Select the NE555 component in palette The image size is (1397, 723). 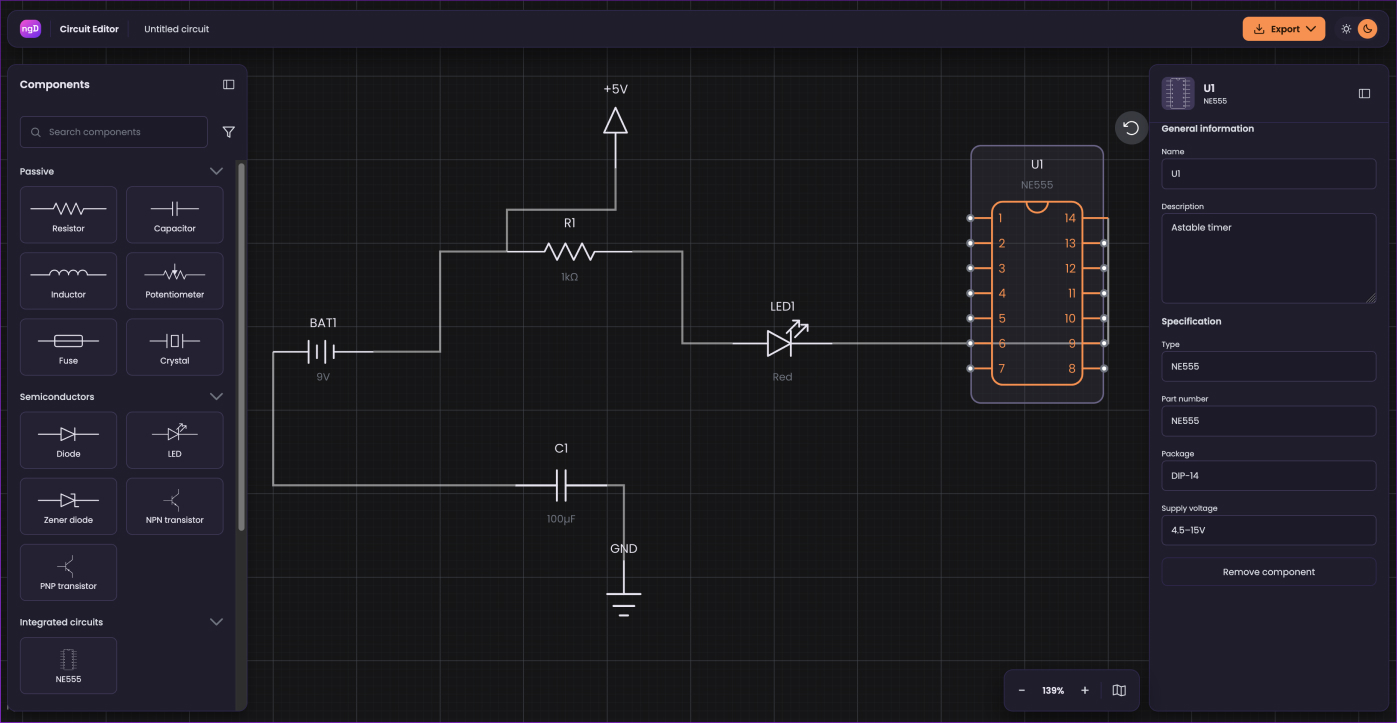tap(68, 665)
